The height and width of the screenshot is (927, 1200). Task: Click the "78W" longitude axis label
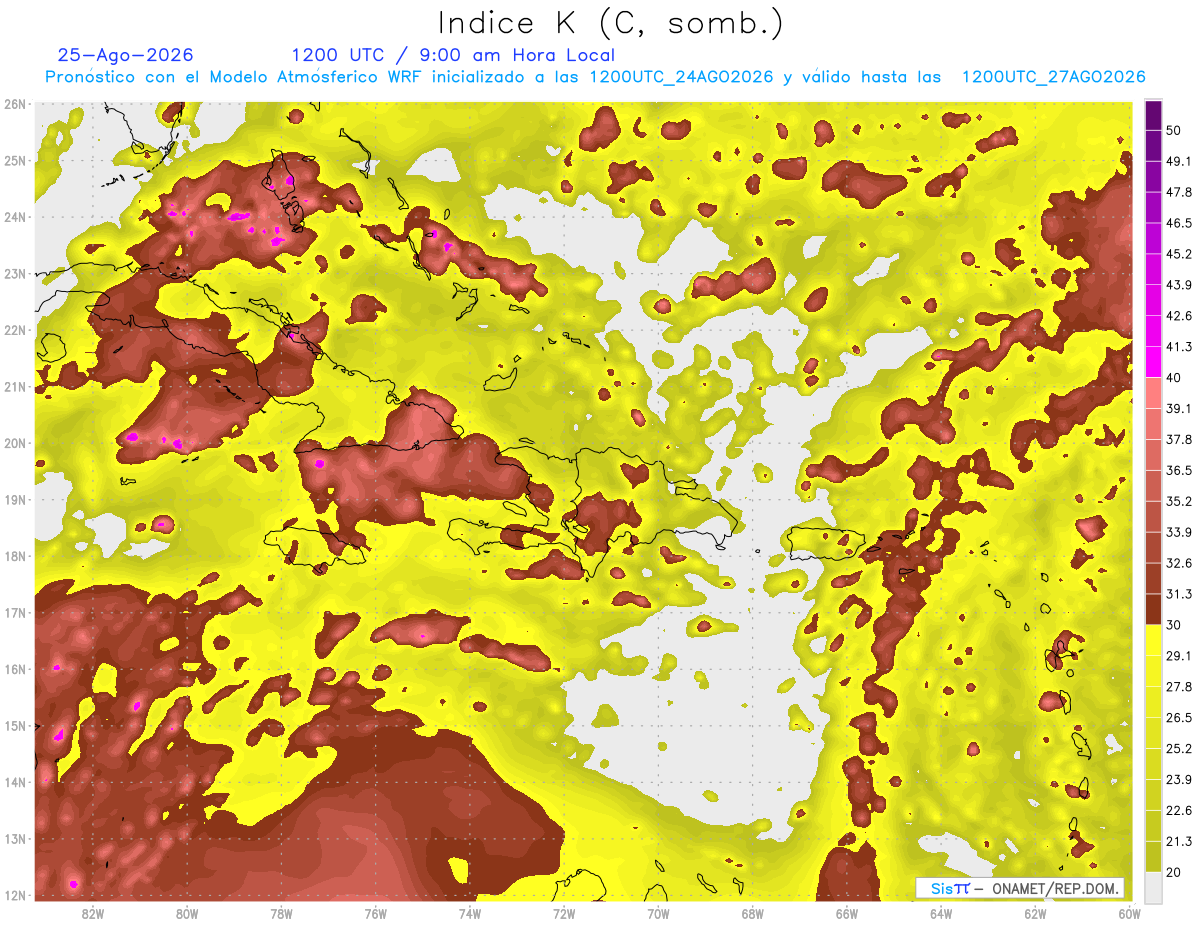(x=281, y=914)
